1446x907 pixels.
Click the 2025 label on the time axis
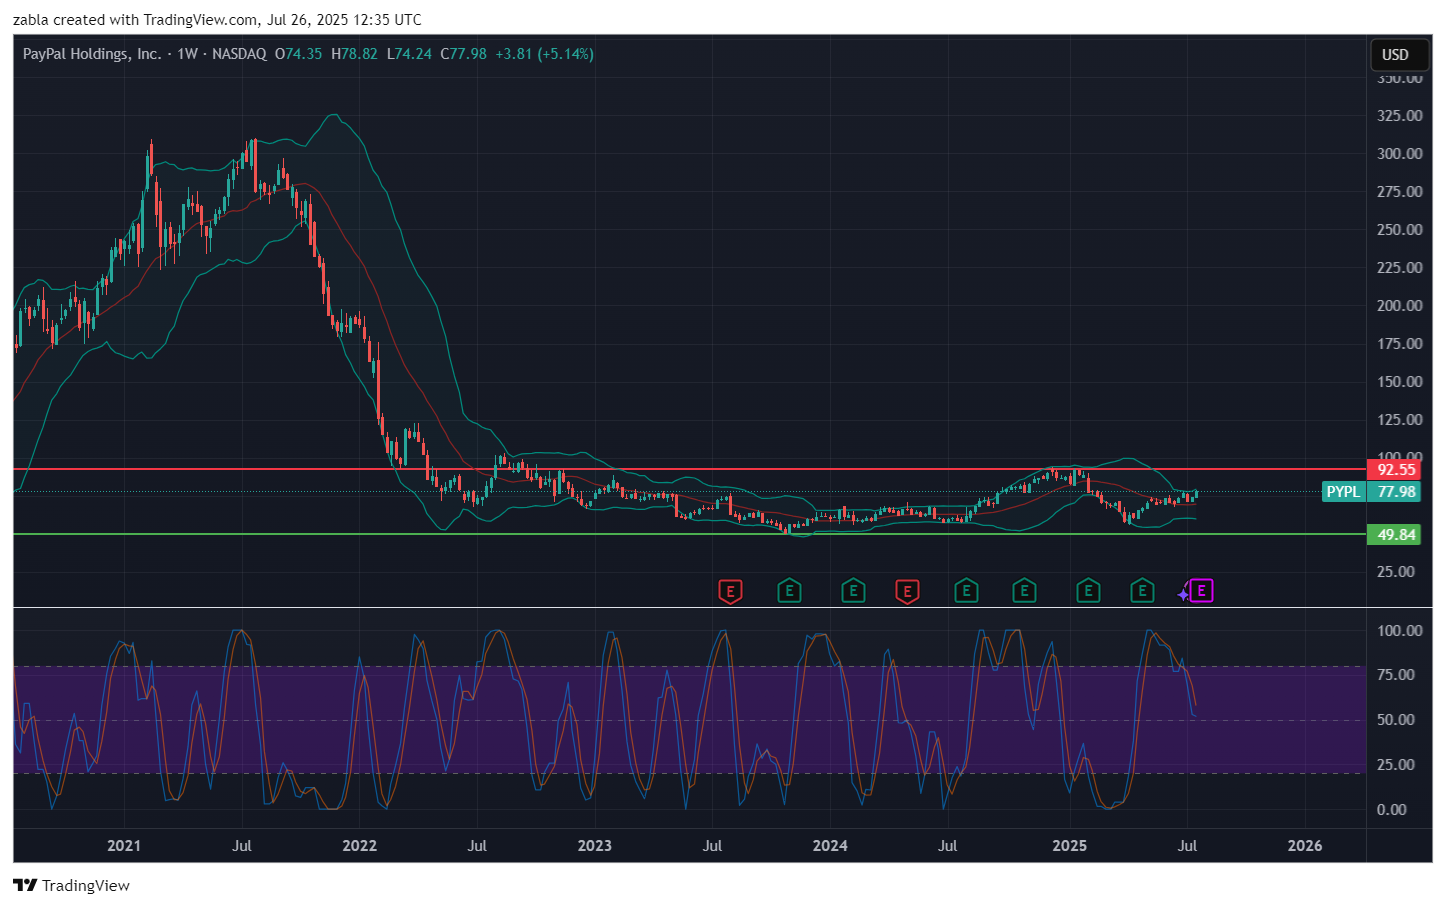click(1070, 845)
